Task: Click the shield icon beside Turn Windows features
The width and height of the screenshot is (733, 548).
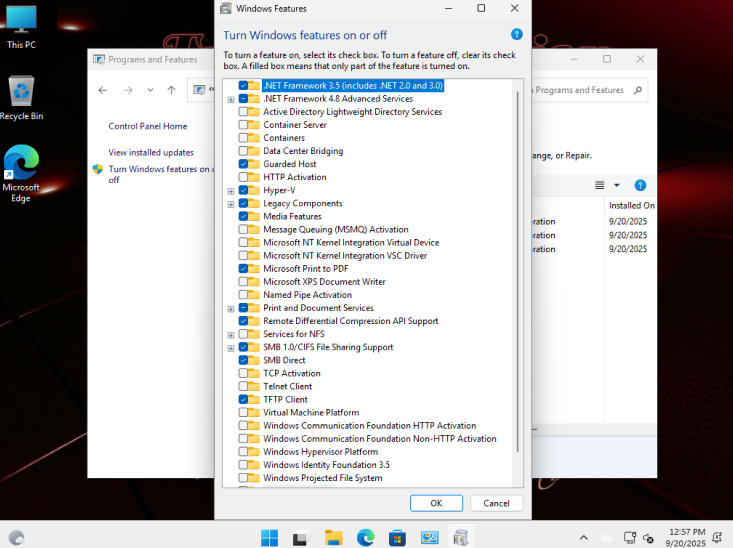Action: pyautogui.click(x=98, y=169)
